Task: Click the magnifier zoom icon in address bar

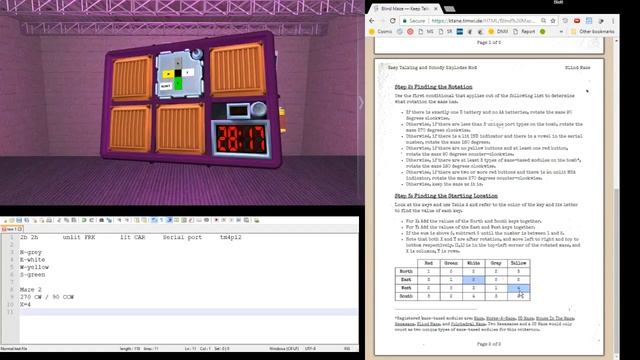Action: tap(543, 20)
